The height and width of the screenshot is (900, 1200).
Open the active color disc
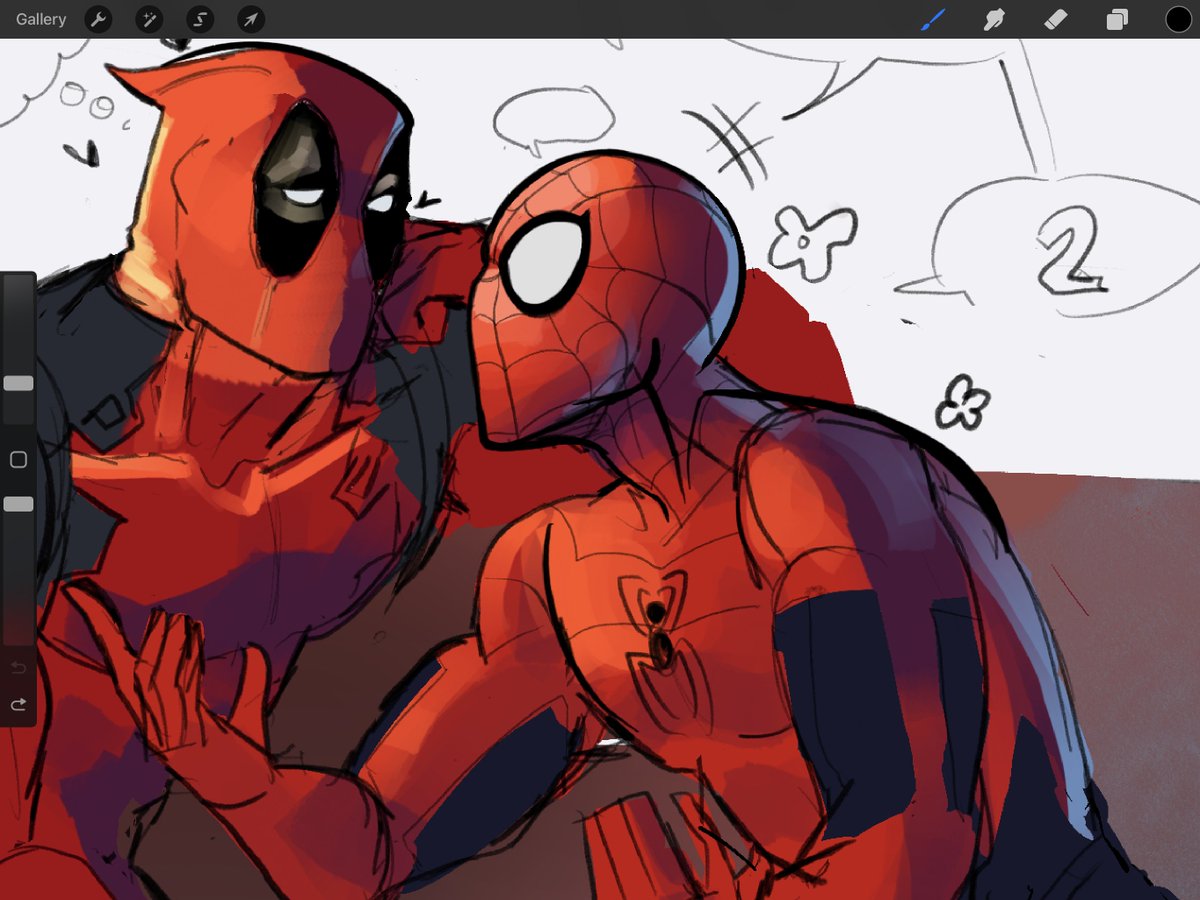click(x=1179, y=19)
